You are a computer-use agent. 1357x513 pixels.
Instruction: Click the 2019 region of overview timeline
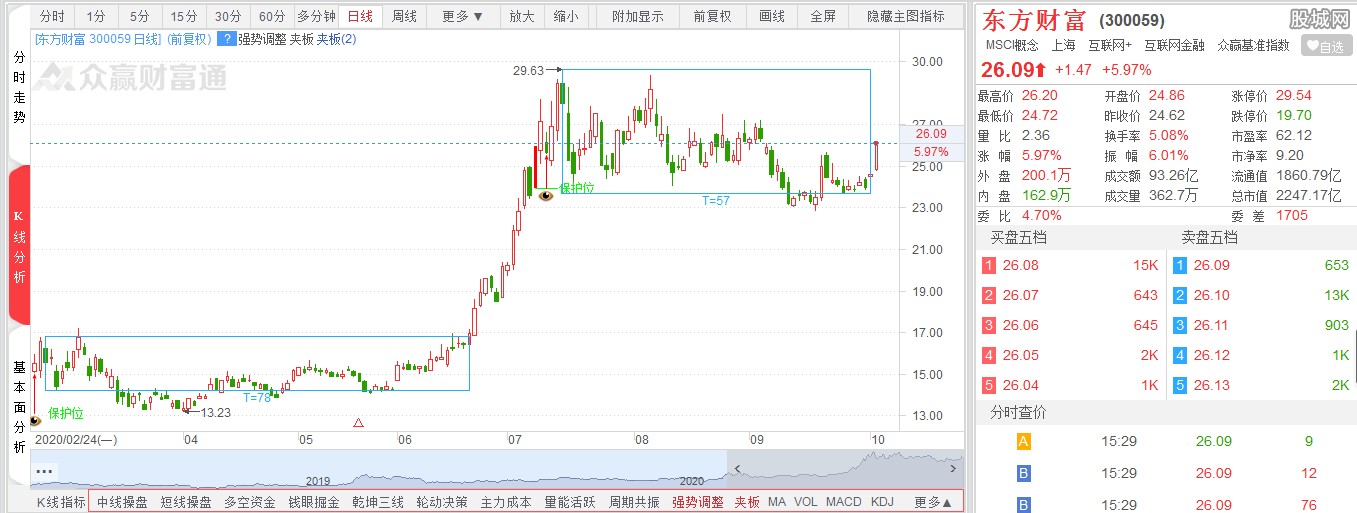tap(318, 480)
